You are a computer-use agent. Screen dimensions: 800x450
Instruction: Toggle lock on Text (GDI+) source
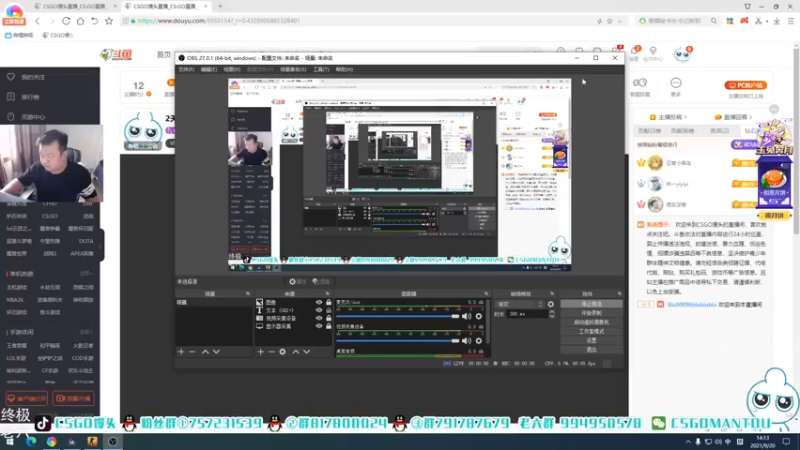[x=329, y=310]
